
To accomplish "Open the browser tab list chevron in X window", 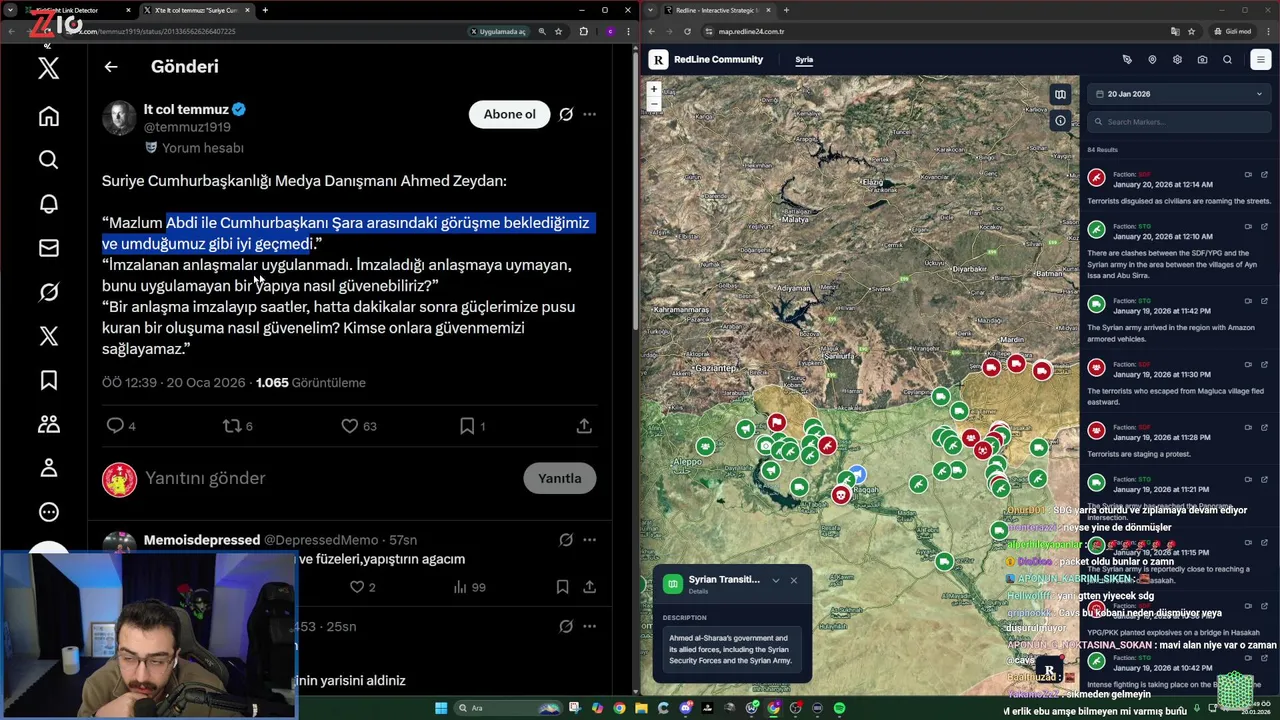I will tap(11, 10).
